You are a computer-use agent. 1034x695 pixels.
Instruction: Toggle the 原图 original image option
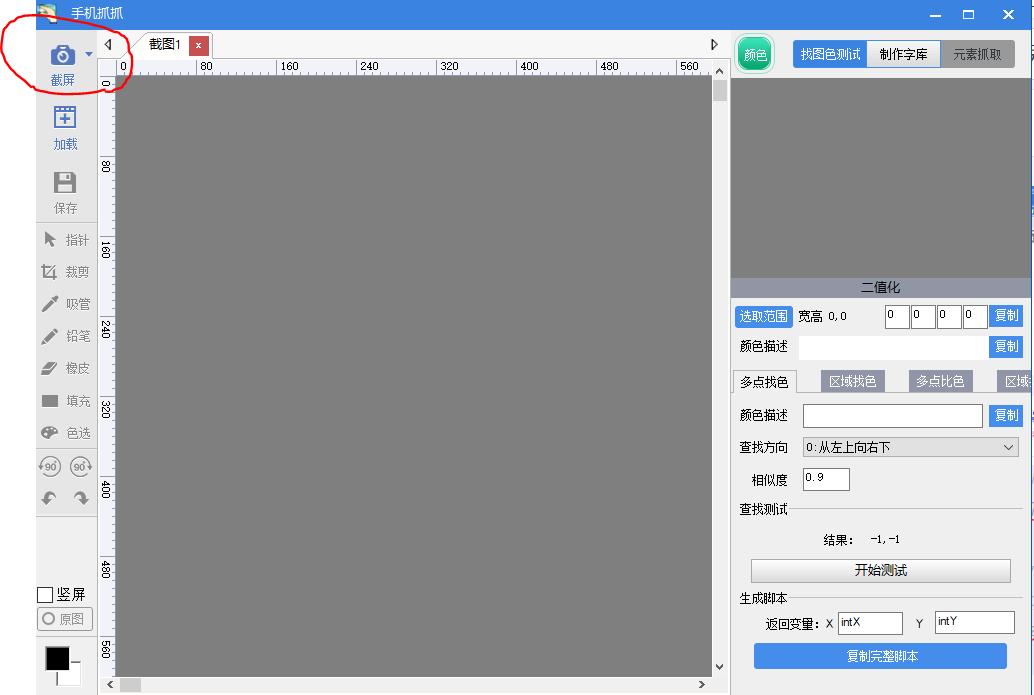tap(65, 619)
